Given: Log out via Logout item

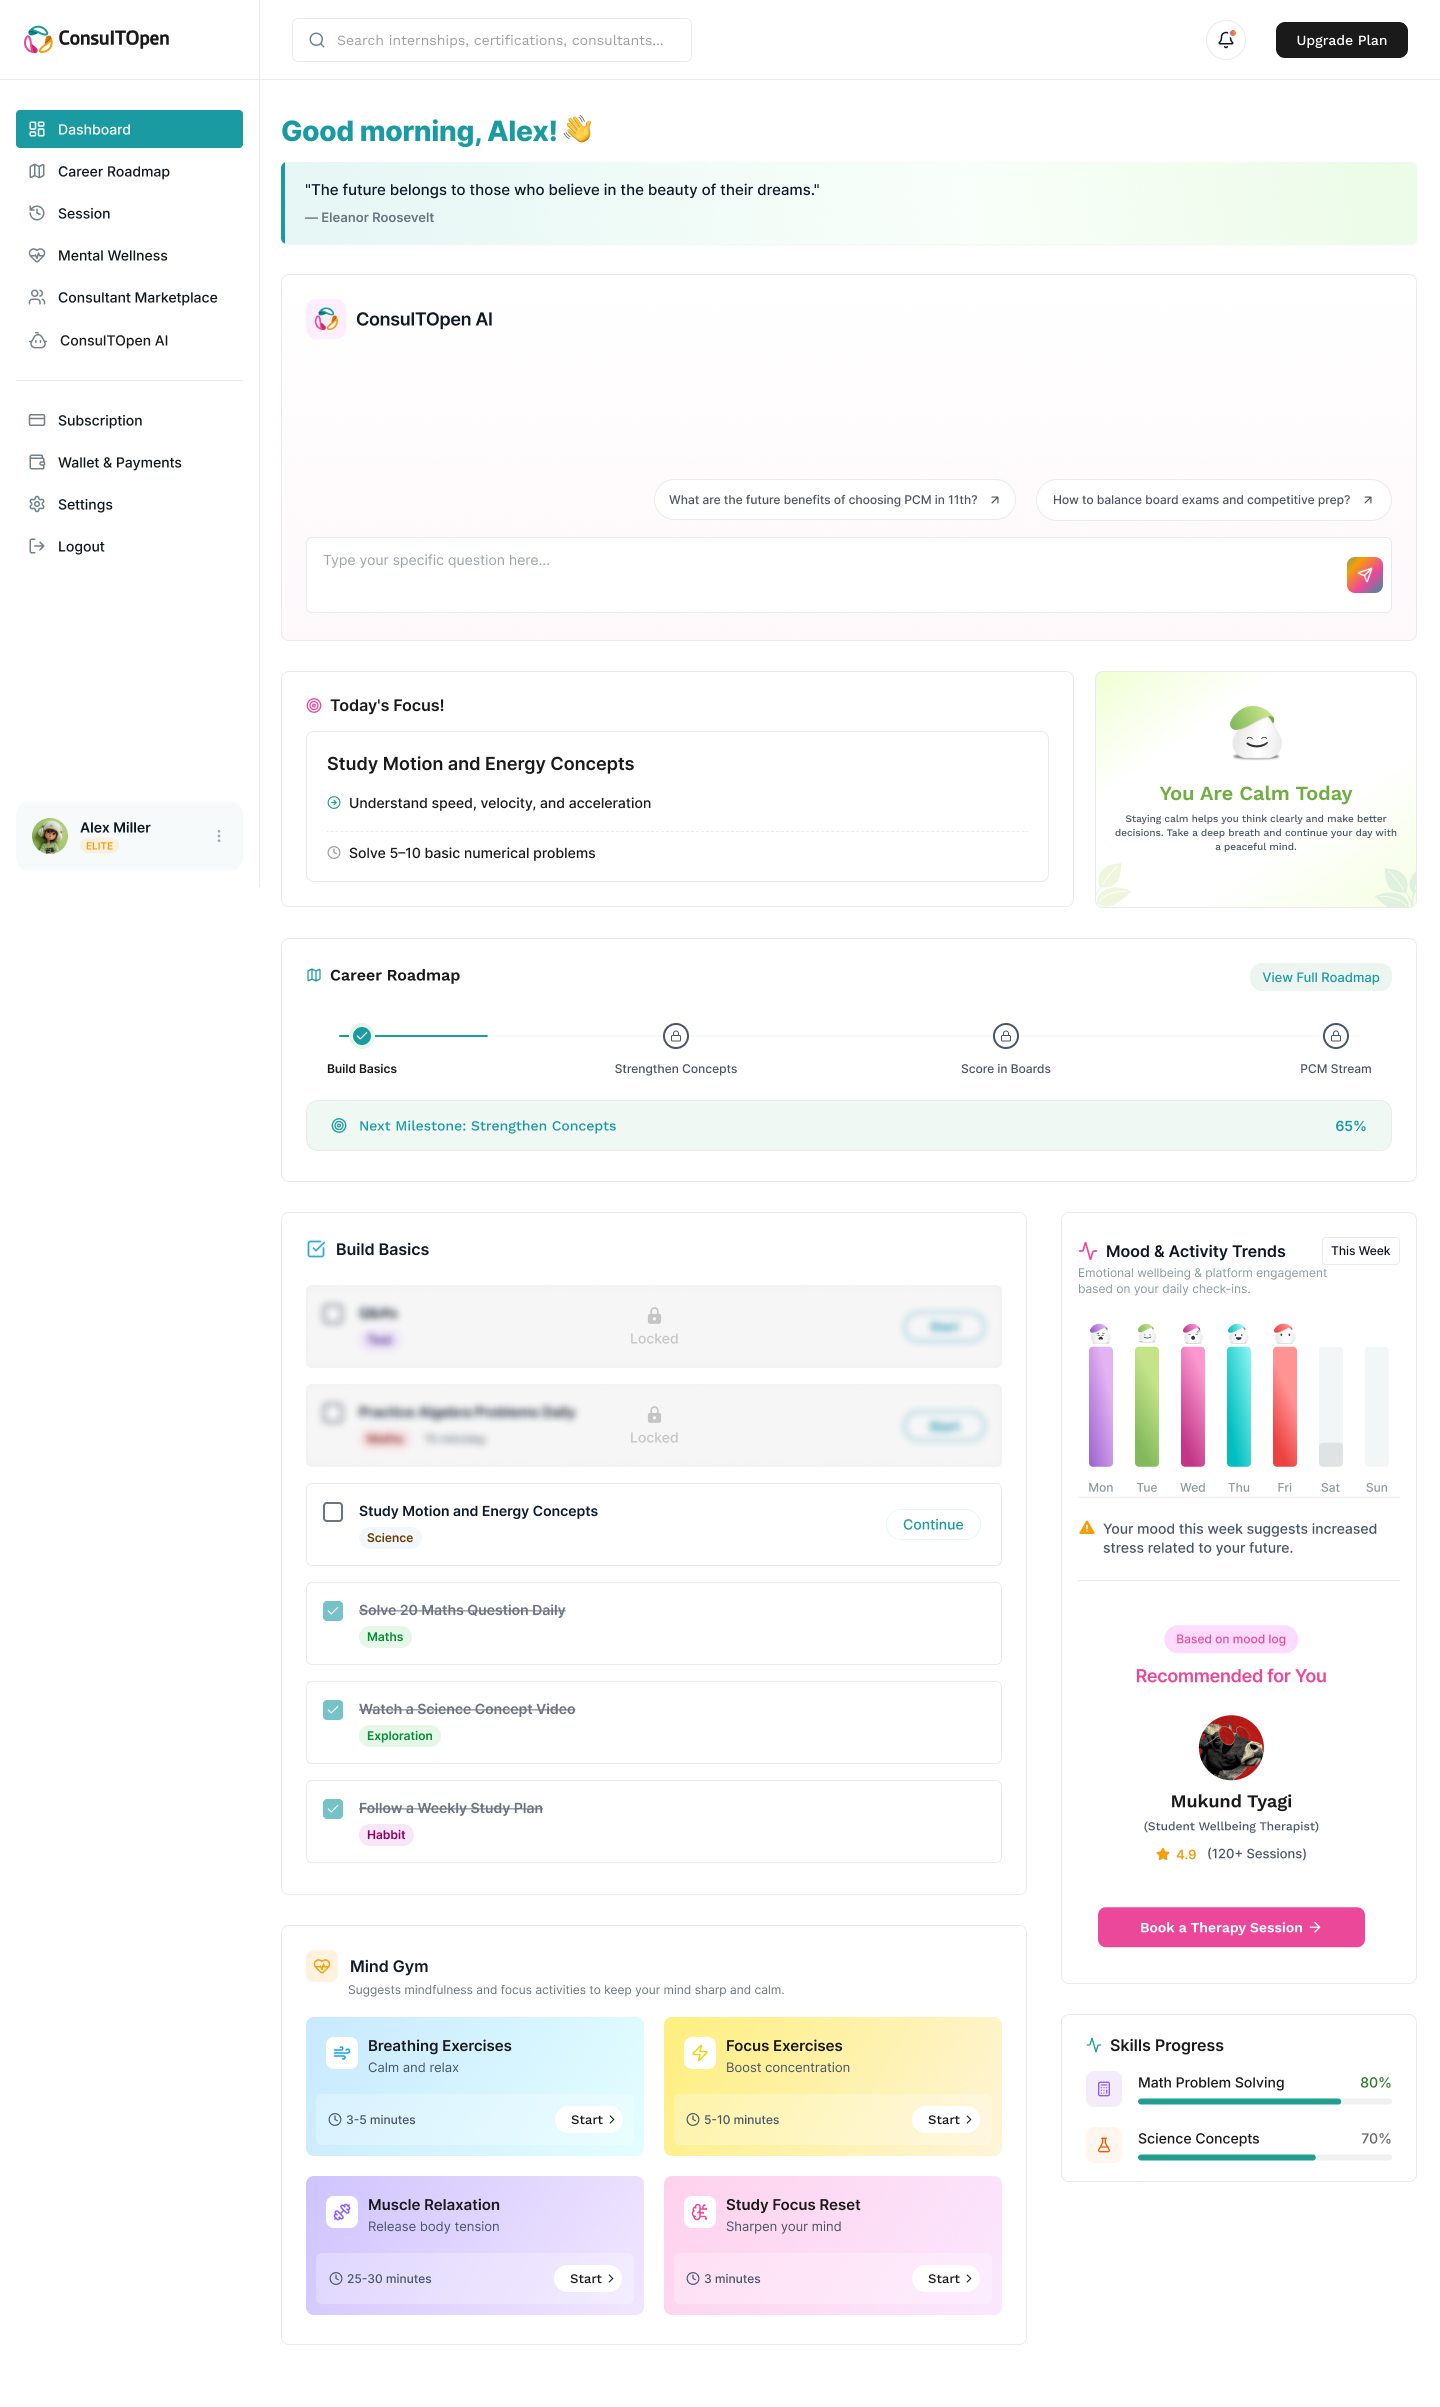Looking at the screenshot, I should [x=129, y=546].
